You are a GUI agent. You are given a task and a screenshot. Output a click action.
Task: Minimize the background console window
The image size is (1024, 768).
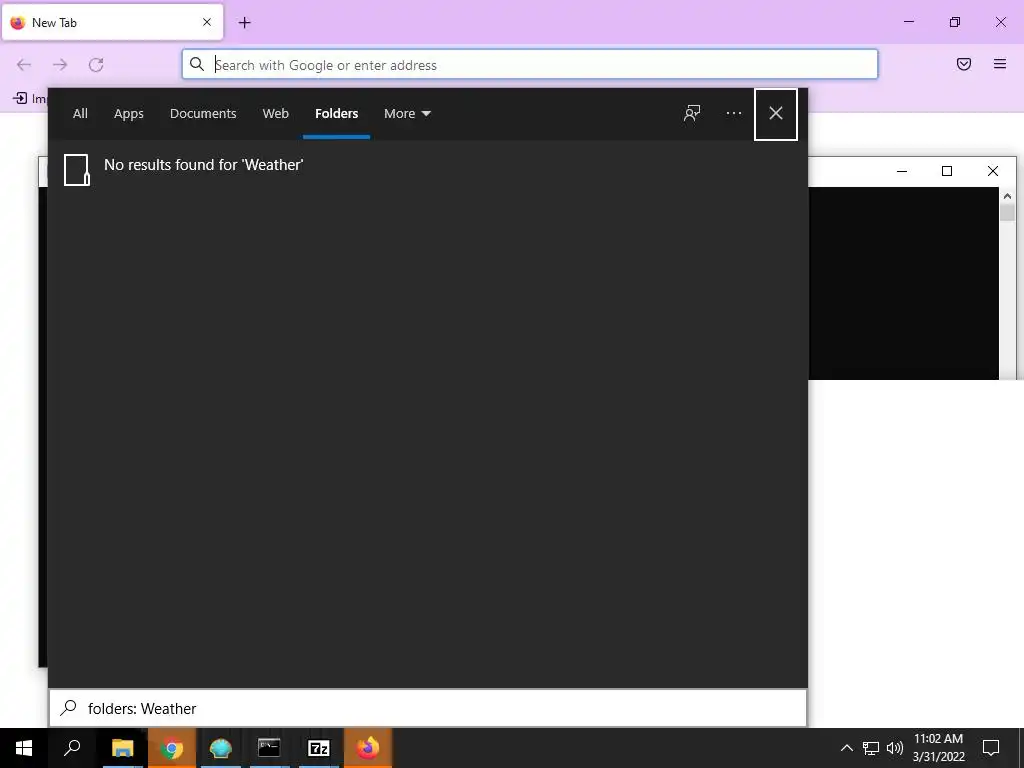pyautogui.click(x=902, y=171)
